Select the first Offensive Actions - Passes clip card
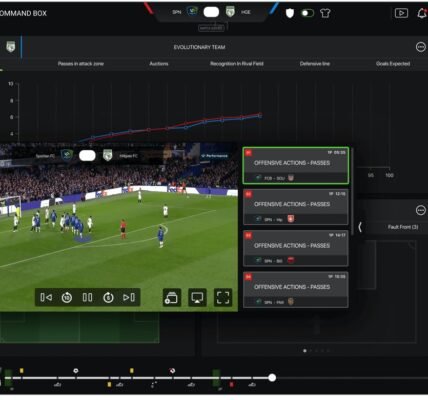The width and height of the screenshot is (428, 400). pos(296,165)
